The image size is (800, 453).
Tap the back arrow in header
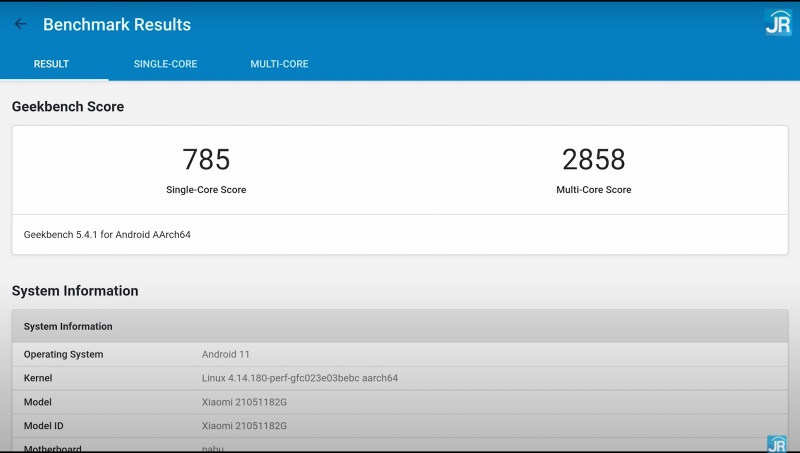pos(20,24)
